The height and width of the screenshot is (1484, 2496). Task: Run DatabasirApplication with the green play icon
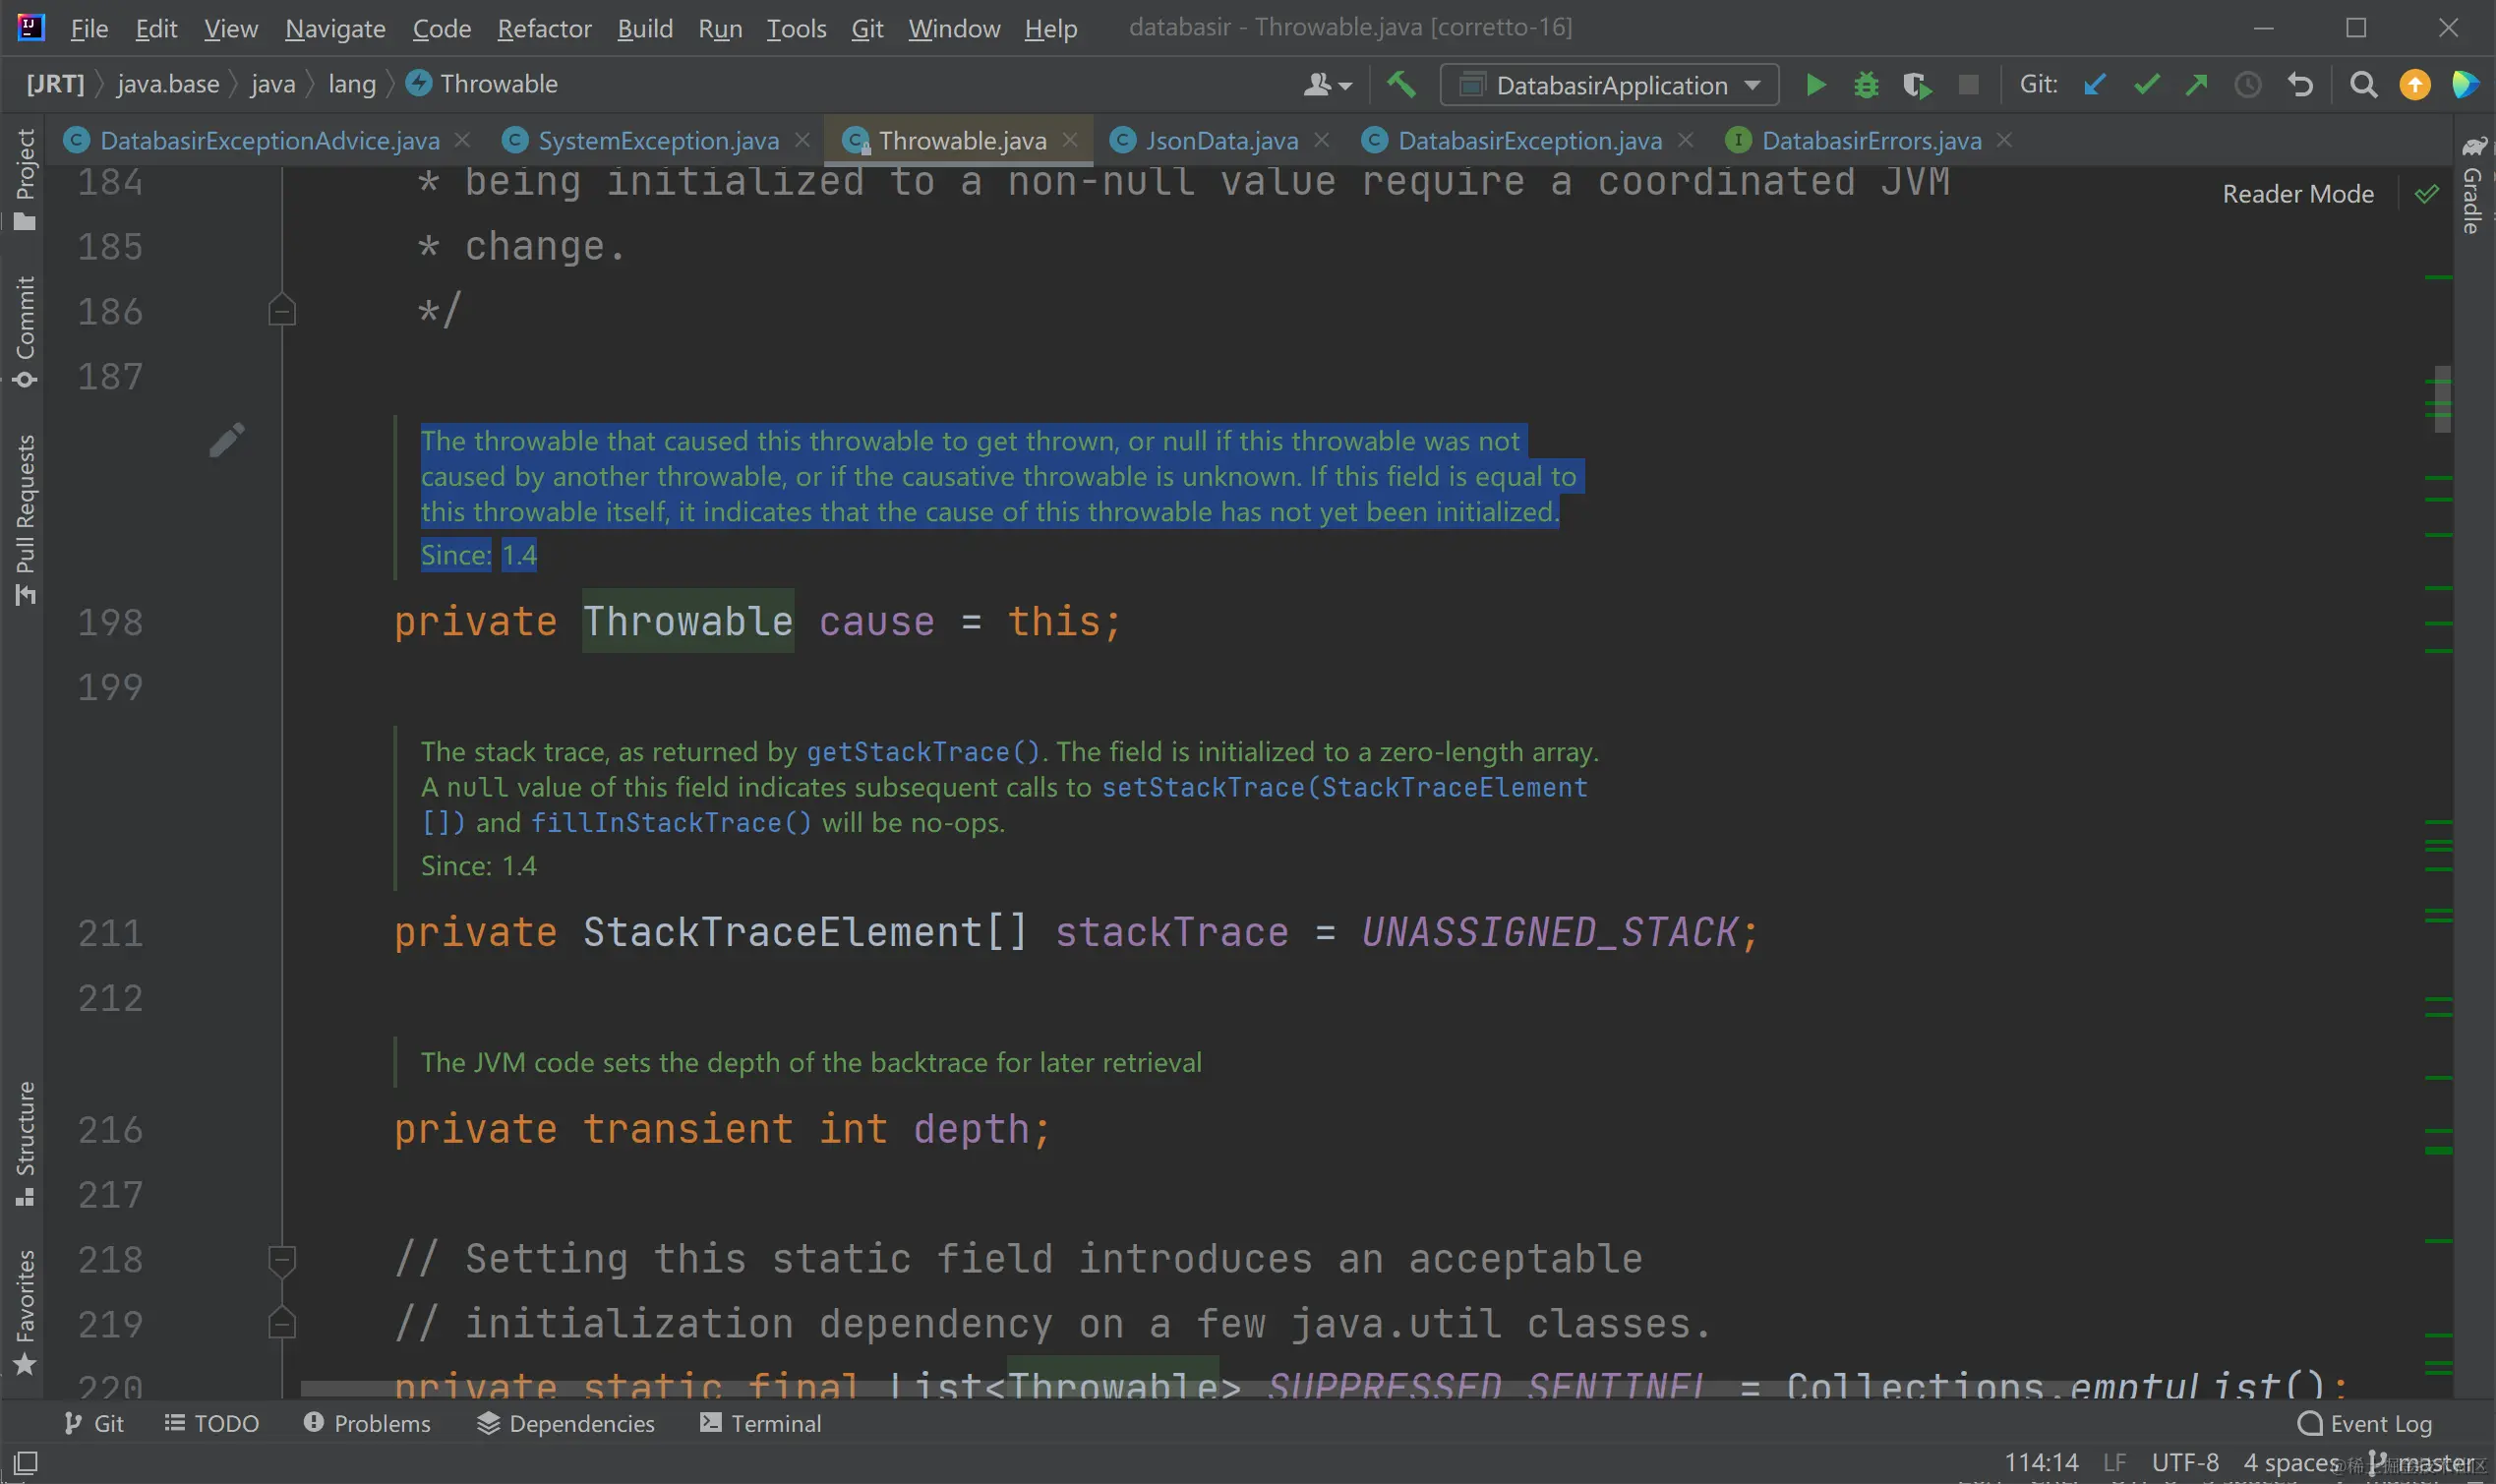[x=1815, y=85]
